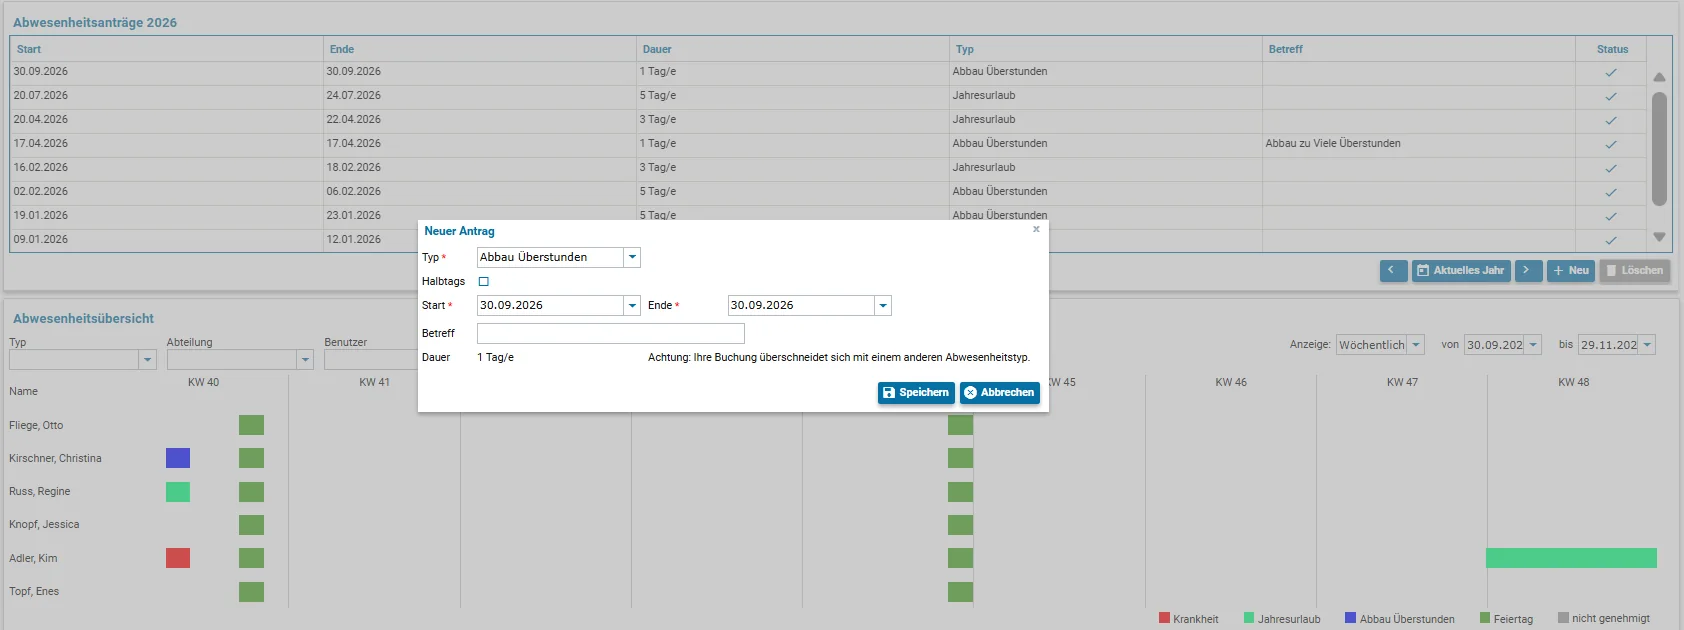Click the status checkmark in the 30.09.2026 row

coord(1611,72)
